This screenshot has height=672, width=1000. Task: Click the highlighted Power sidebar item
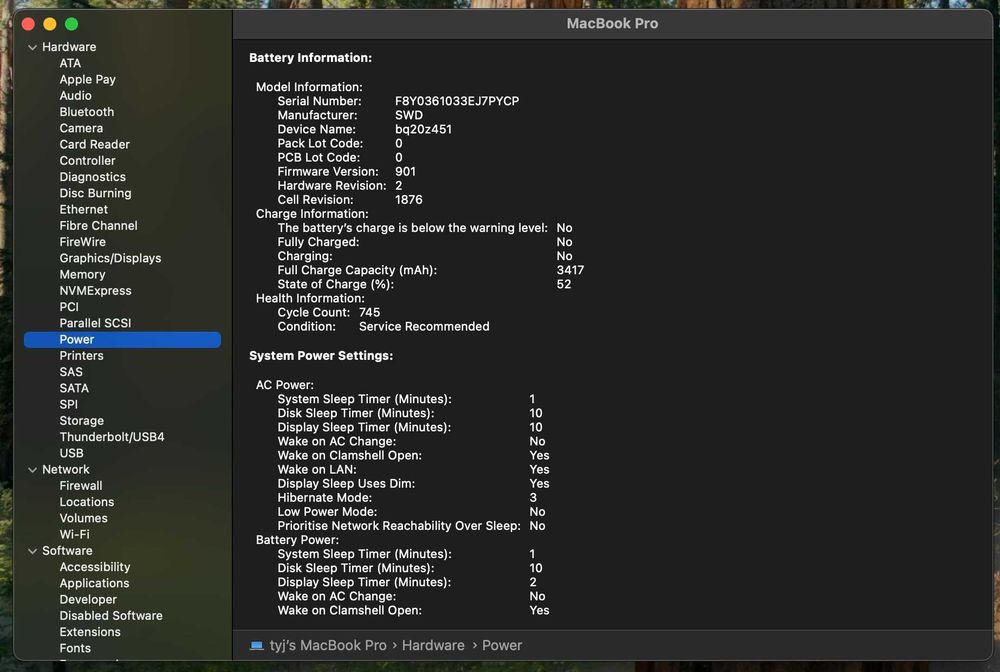[x=122, y=340]
